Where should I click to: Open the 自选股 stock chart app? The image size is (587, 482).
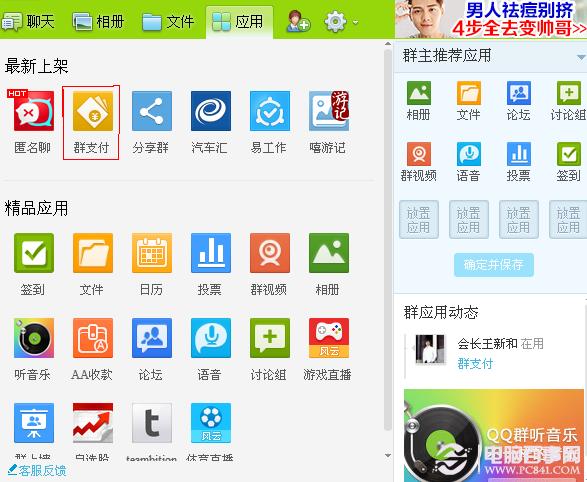92,423
